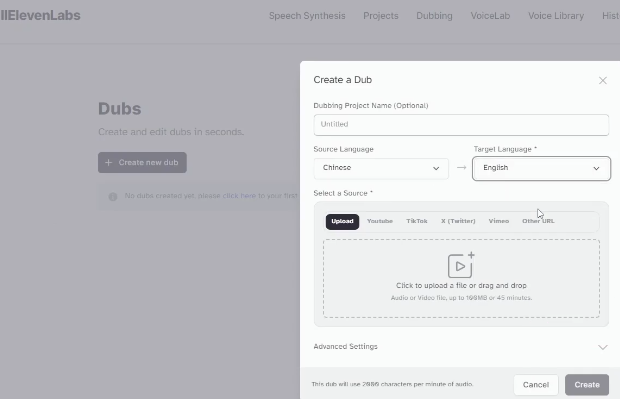
Task: Switch to the X (Twitter) source tab
Action: (x=458, y=221)
